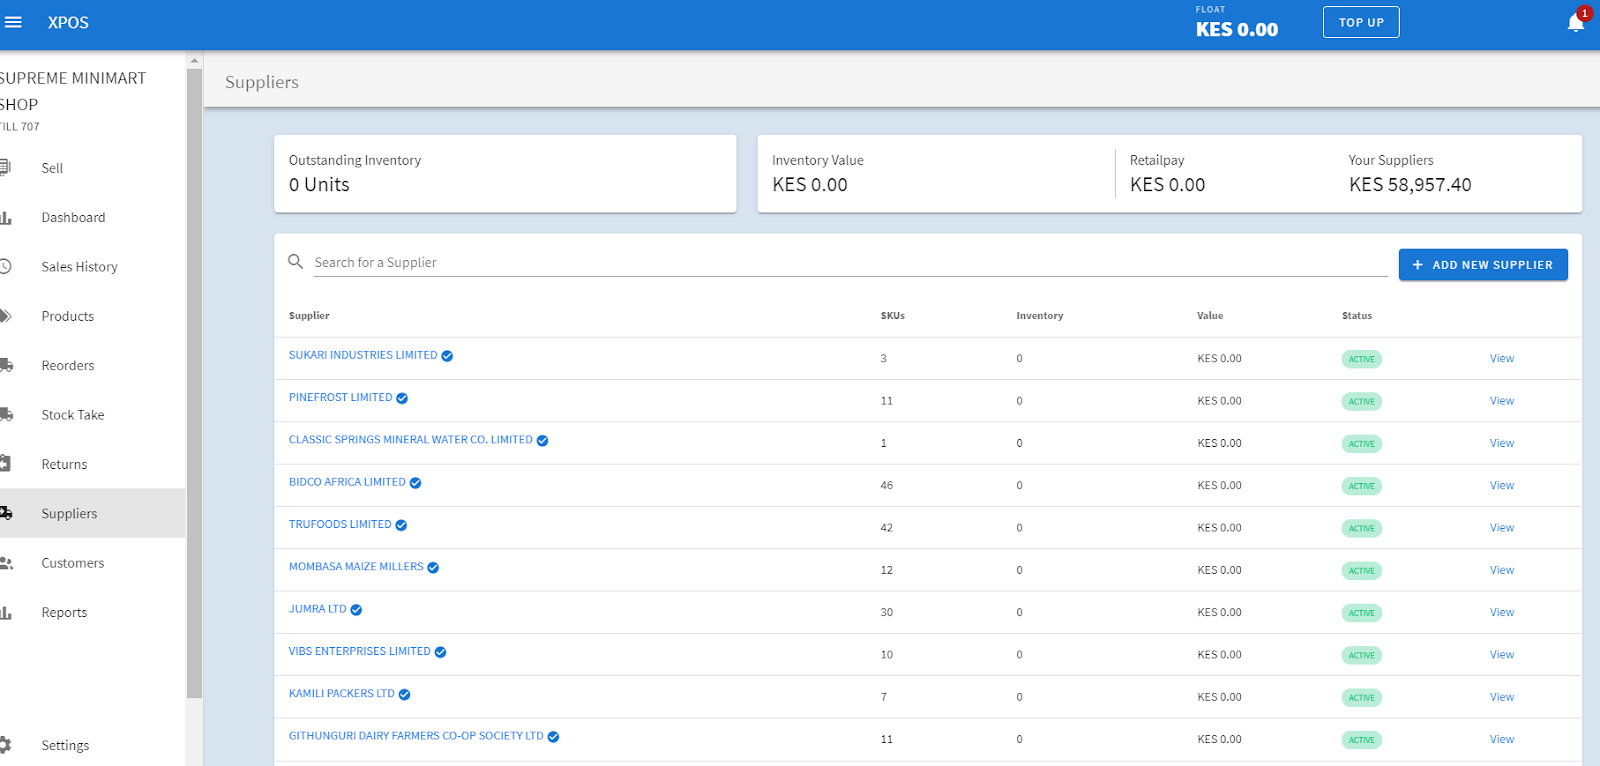The image size is (1600, 766).
Task: Open MOMBASA MAIZE MILLERS supplier link
Action: pos(356,566)
